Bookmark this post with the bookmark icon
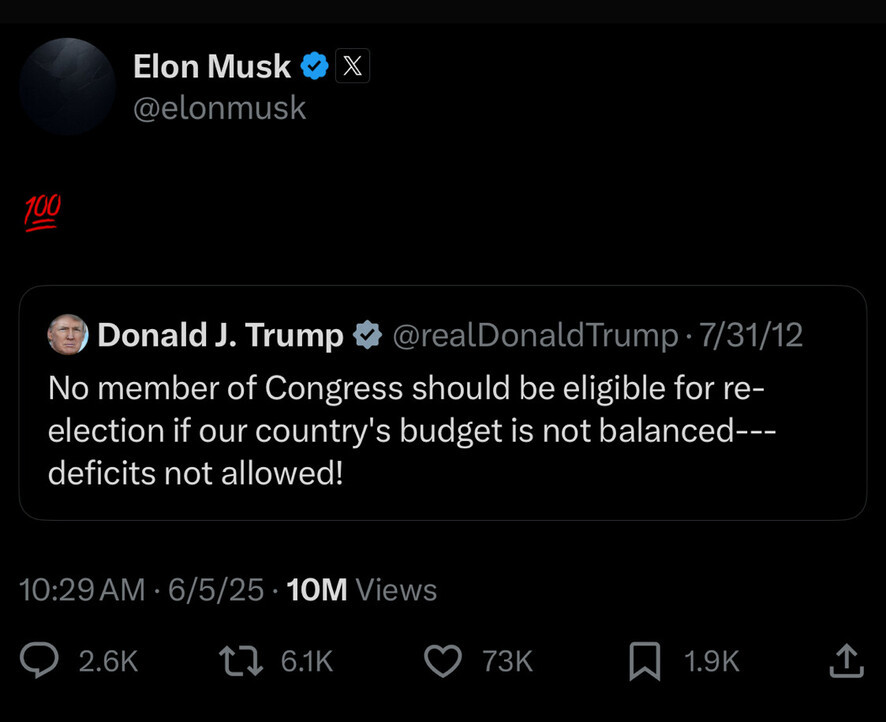The width and height of the screenshot is (886, 722). (x=643, y=661)
